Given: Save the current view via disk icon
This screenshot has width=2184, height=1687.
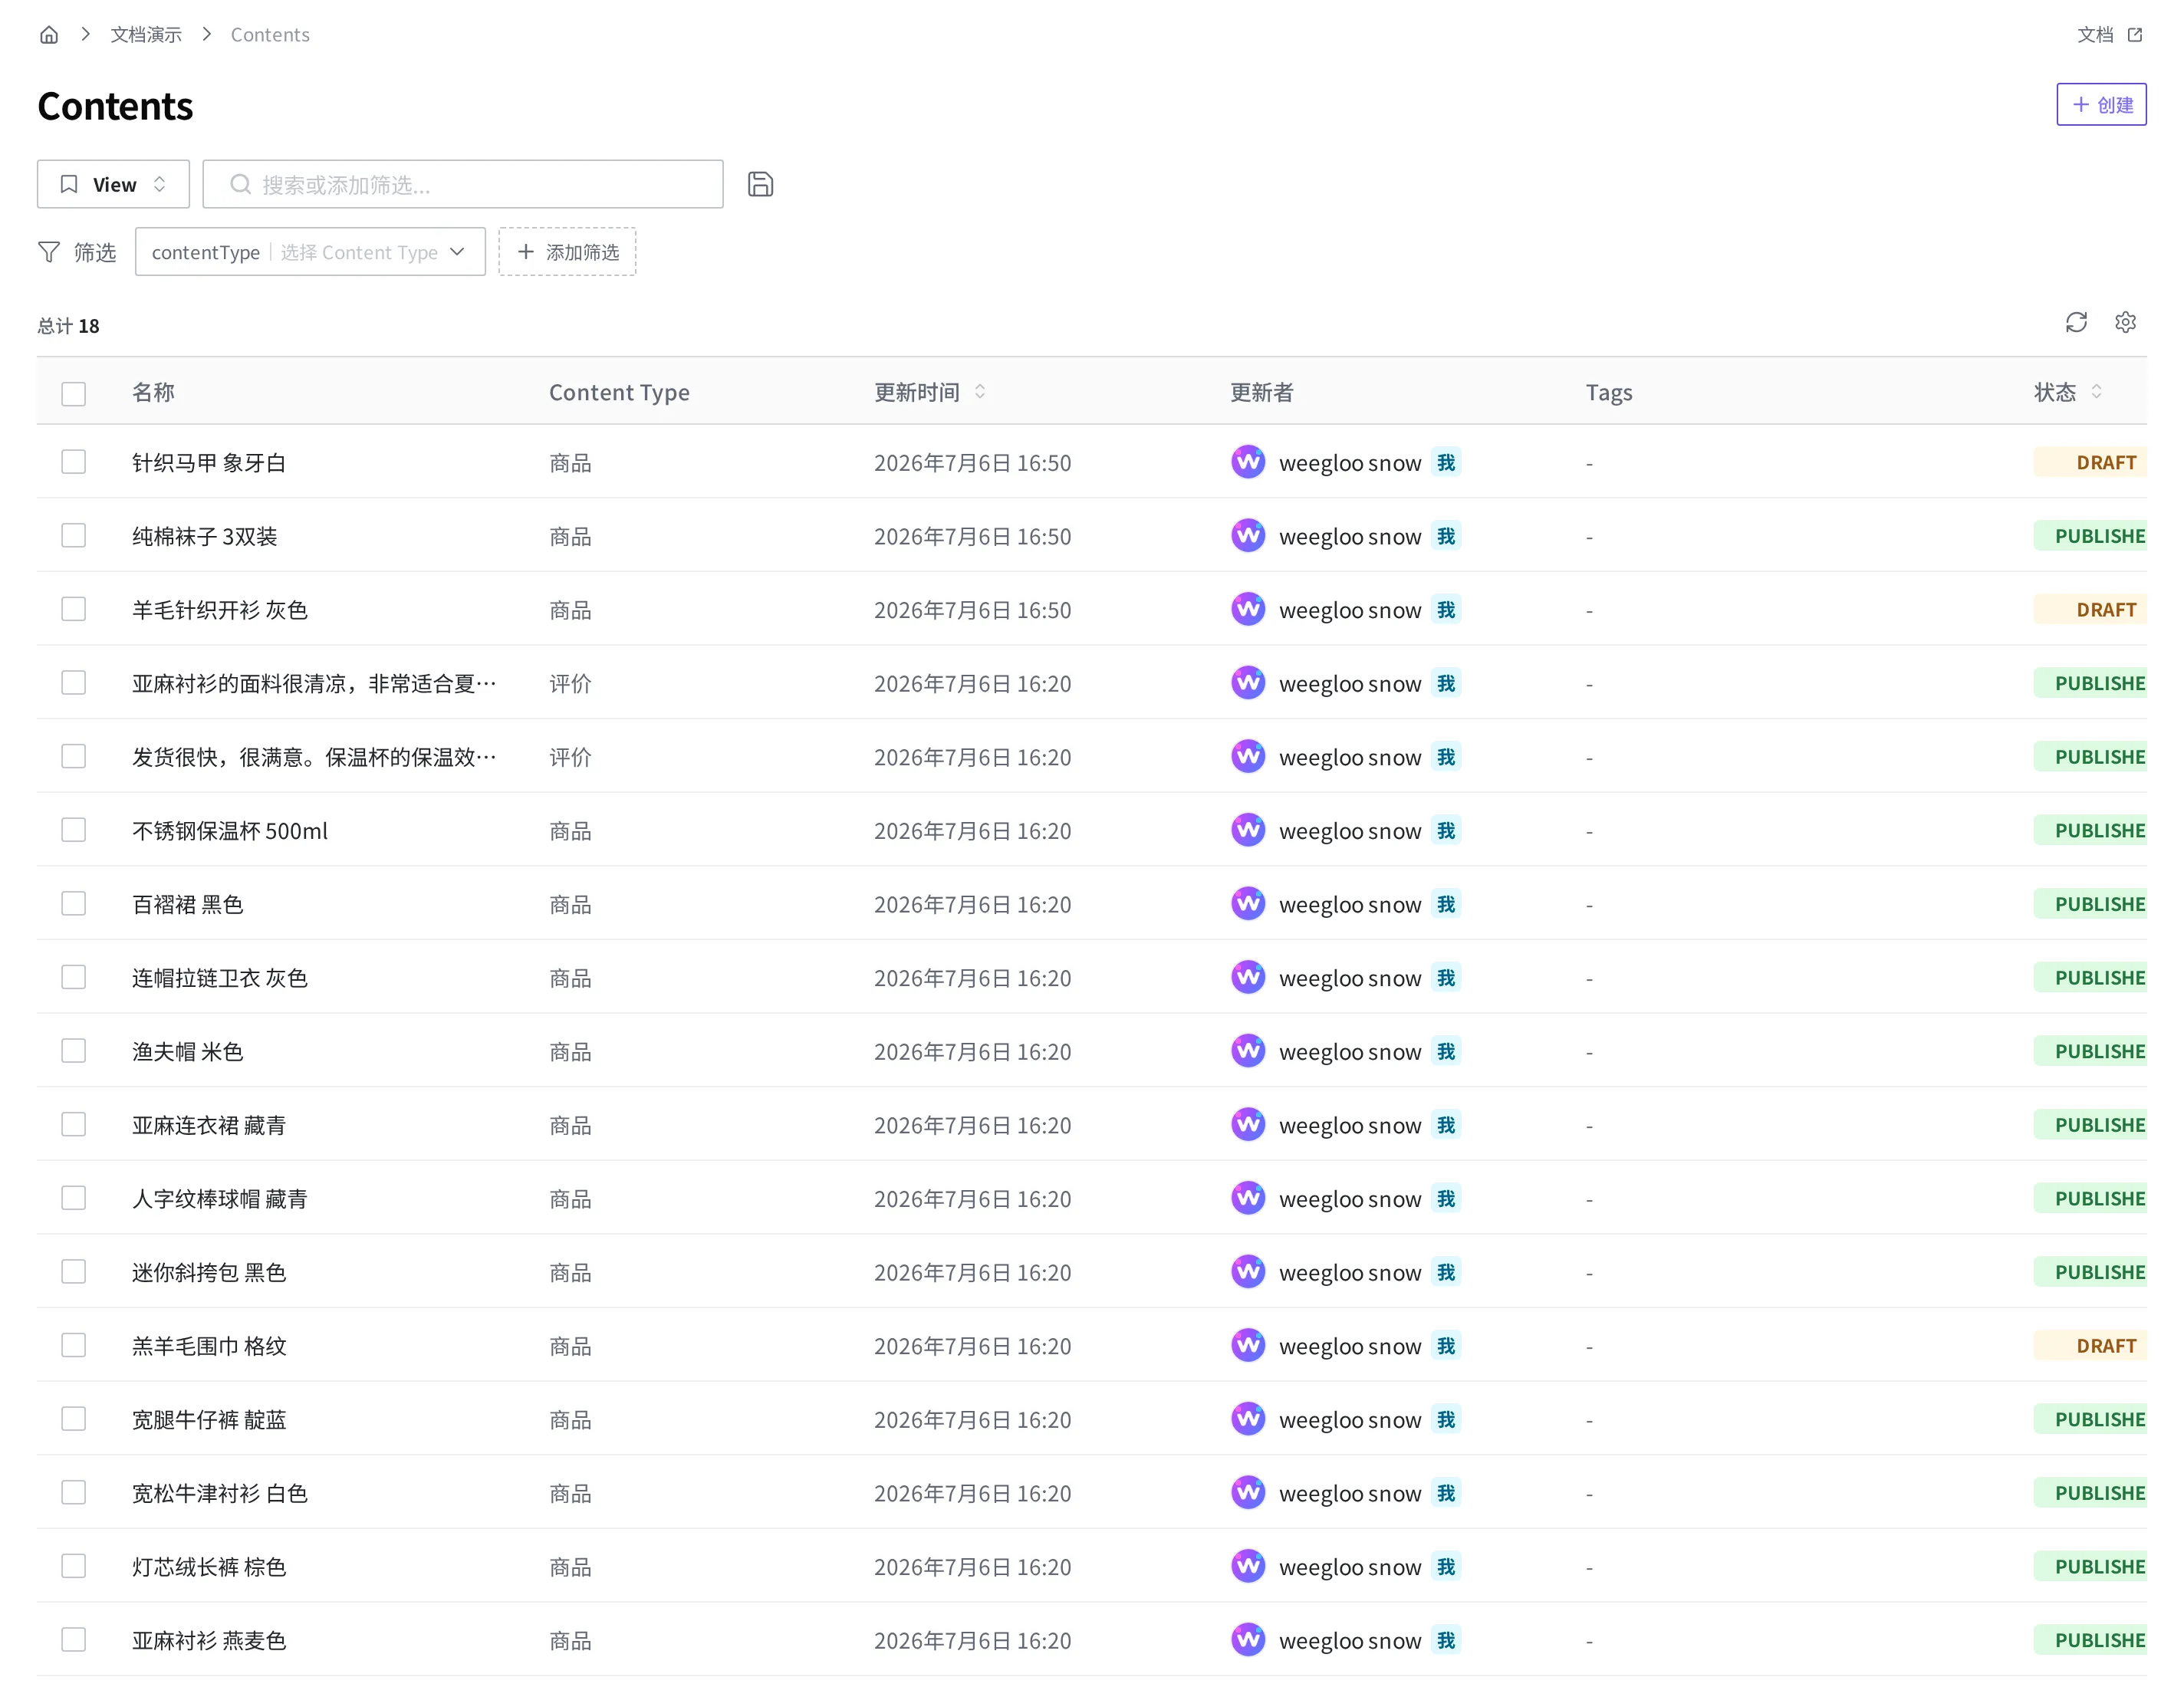Looking at the screenshot, I should (760, 184).
